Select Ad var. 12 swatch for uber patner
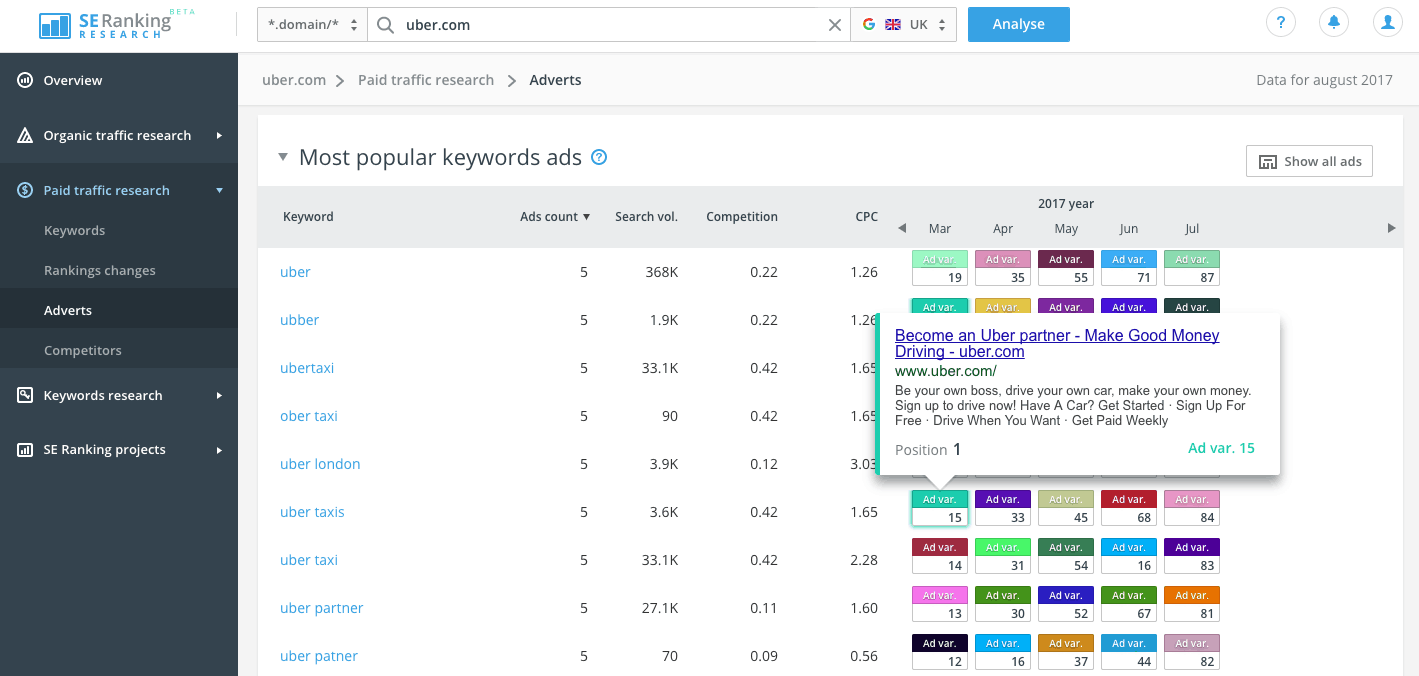Screen dimensions: 1419x676 tap(940, 652)
